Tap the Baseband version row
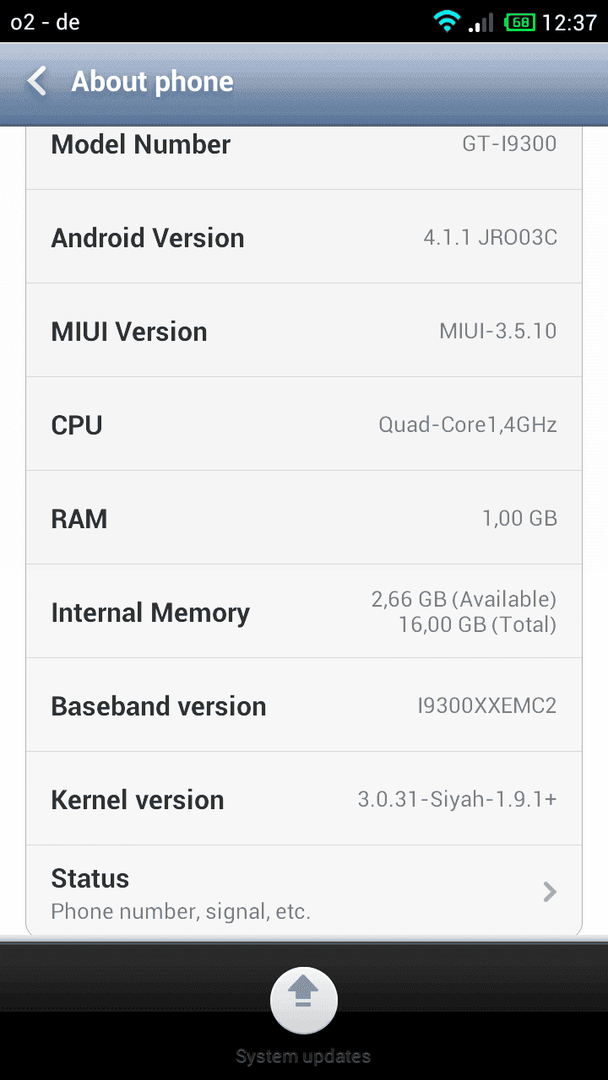608x1080 pixels. [304, 705]
